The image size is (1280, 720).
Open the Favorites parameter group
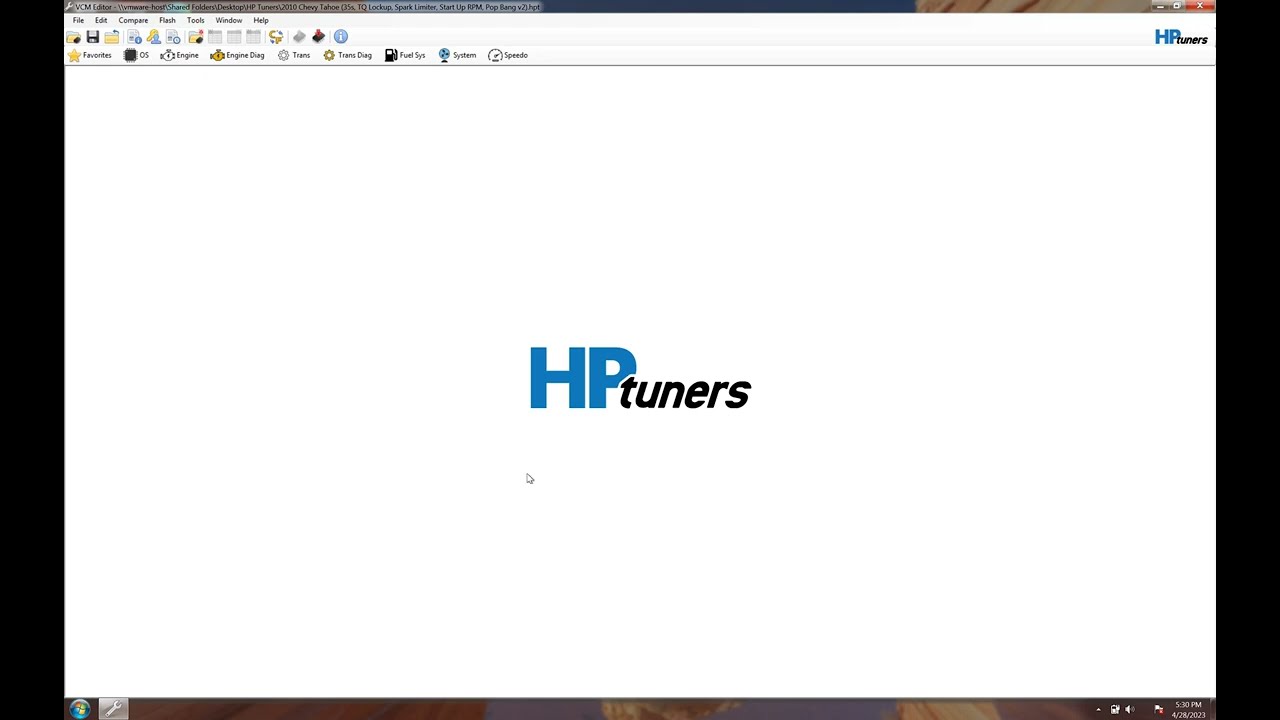[x=89, y=55]
